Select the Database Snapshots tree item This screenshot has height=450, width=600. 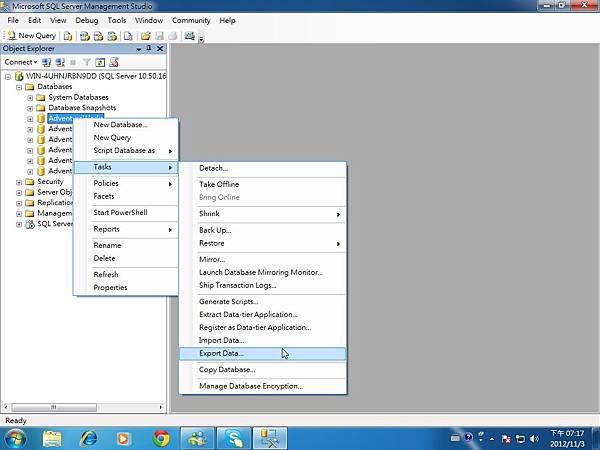[x=82, y=108]
